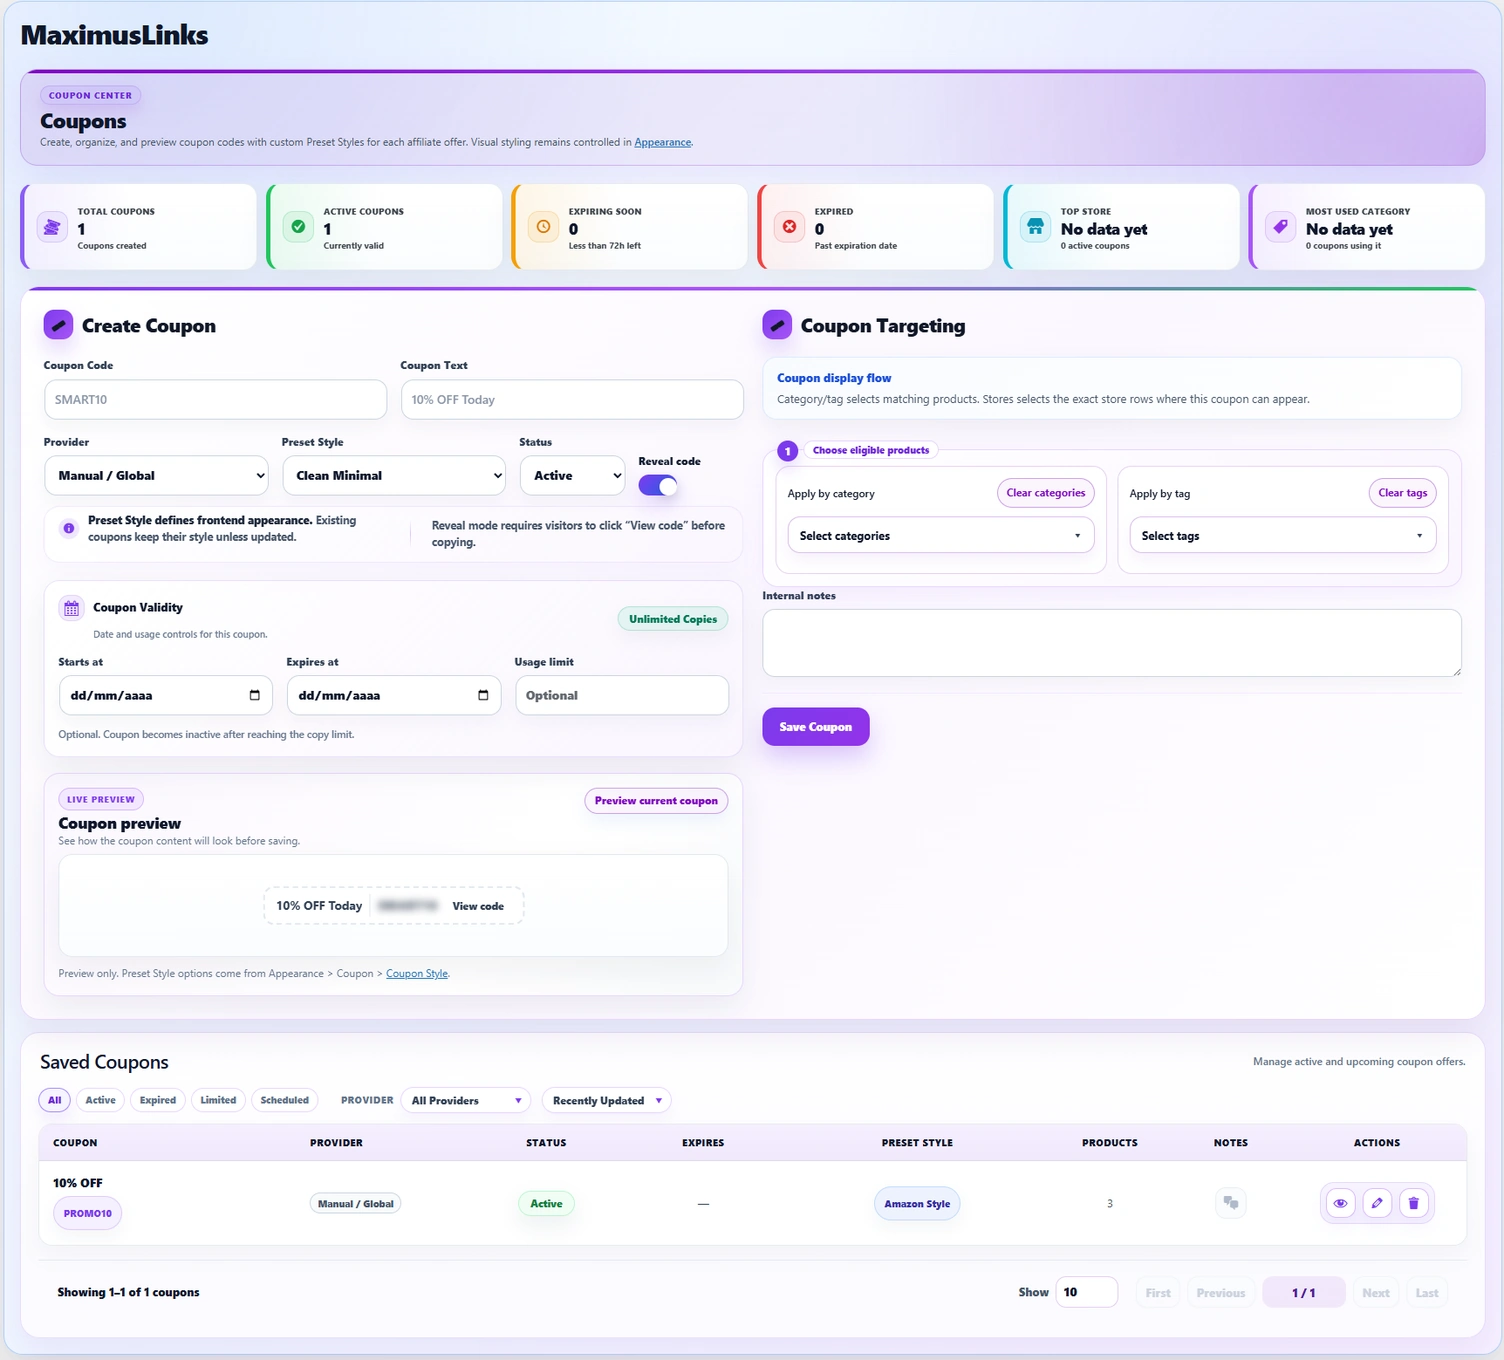Viewport: 1504px width, 1360px height.
Task: Click the Active Coupons green check icon
Action: click(298, 227)
